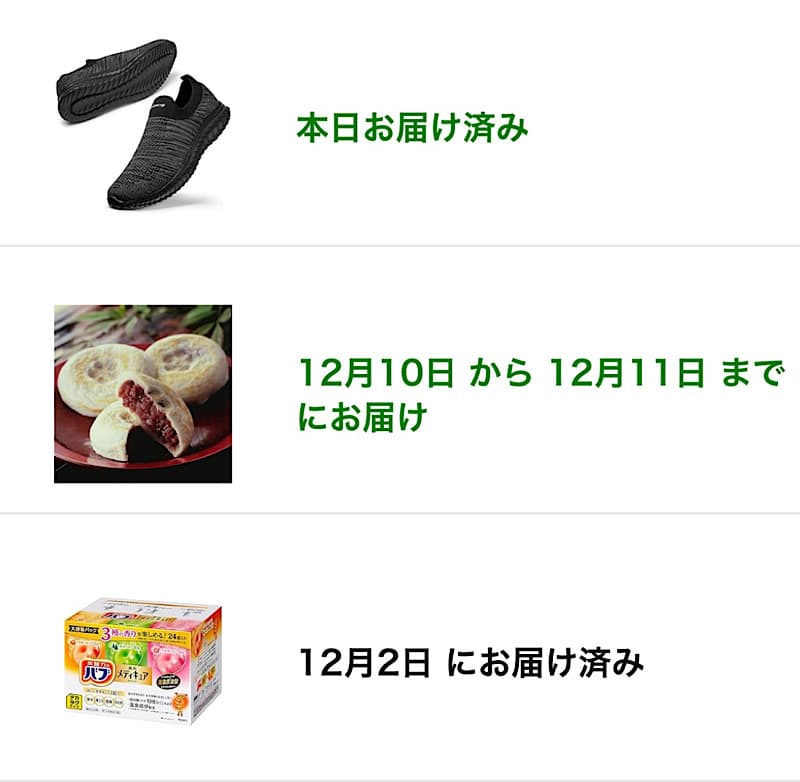This screenshot has height=782, width=800.
Task: Click the '本日お届け済み' delivery status
Action: (x=412, y=128)
